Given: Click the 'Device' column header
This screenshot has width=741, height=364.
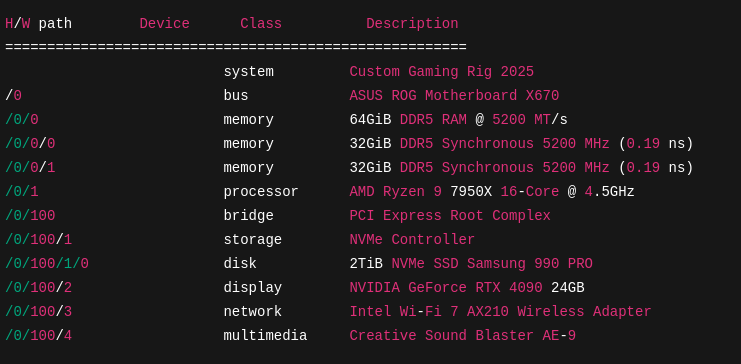Looking at the screenshot, I should coord(164,24).
